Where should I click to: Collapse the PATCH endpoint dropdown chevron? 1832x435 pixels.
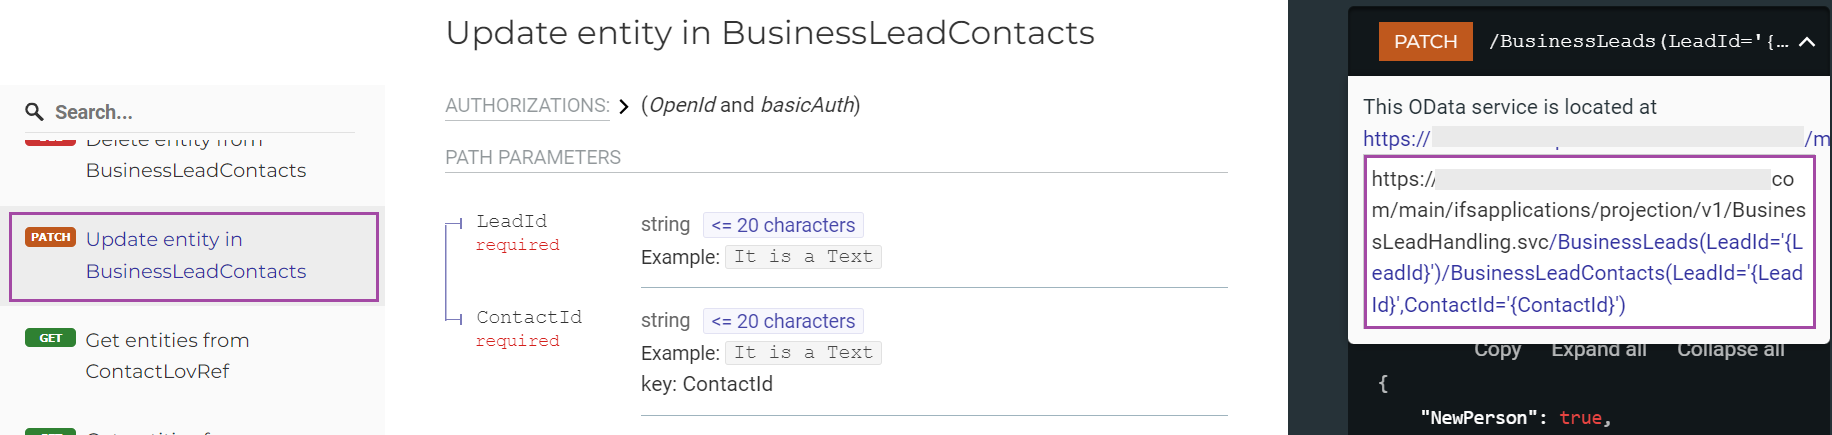click(x=1806, y=42)
